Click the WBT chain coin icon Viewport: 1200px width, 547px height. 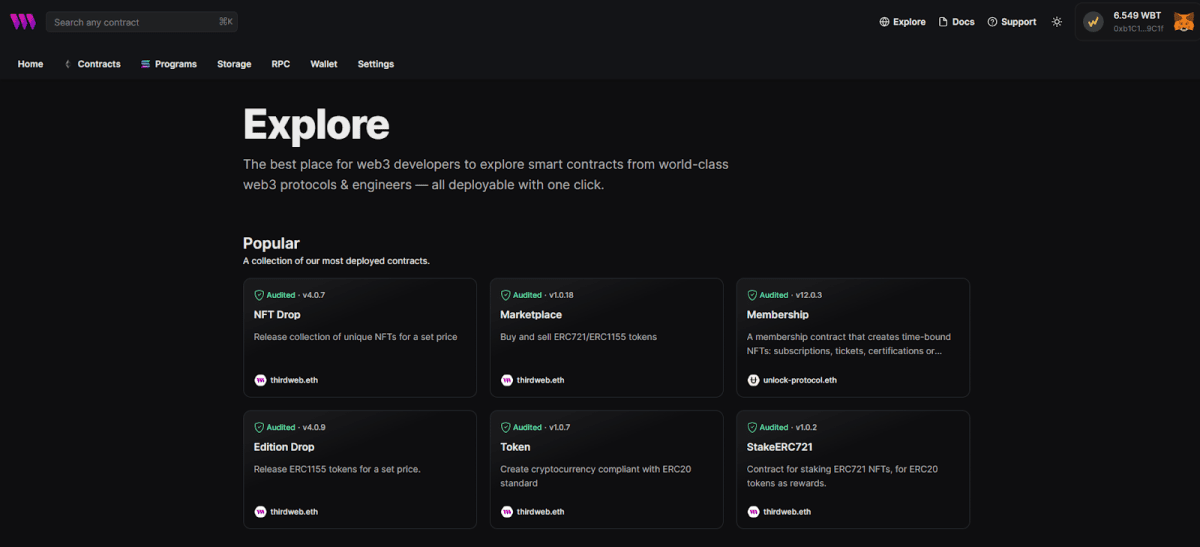coord(1093,21)
